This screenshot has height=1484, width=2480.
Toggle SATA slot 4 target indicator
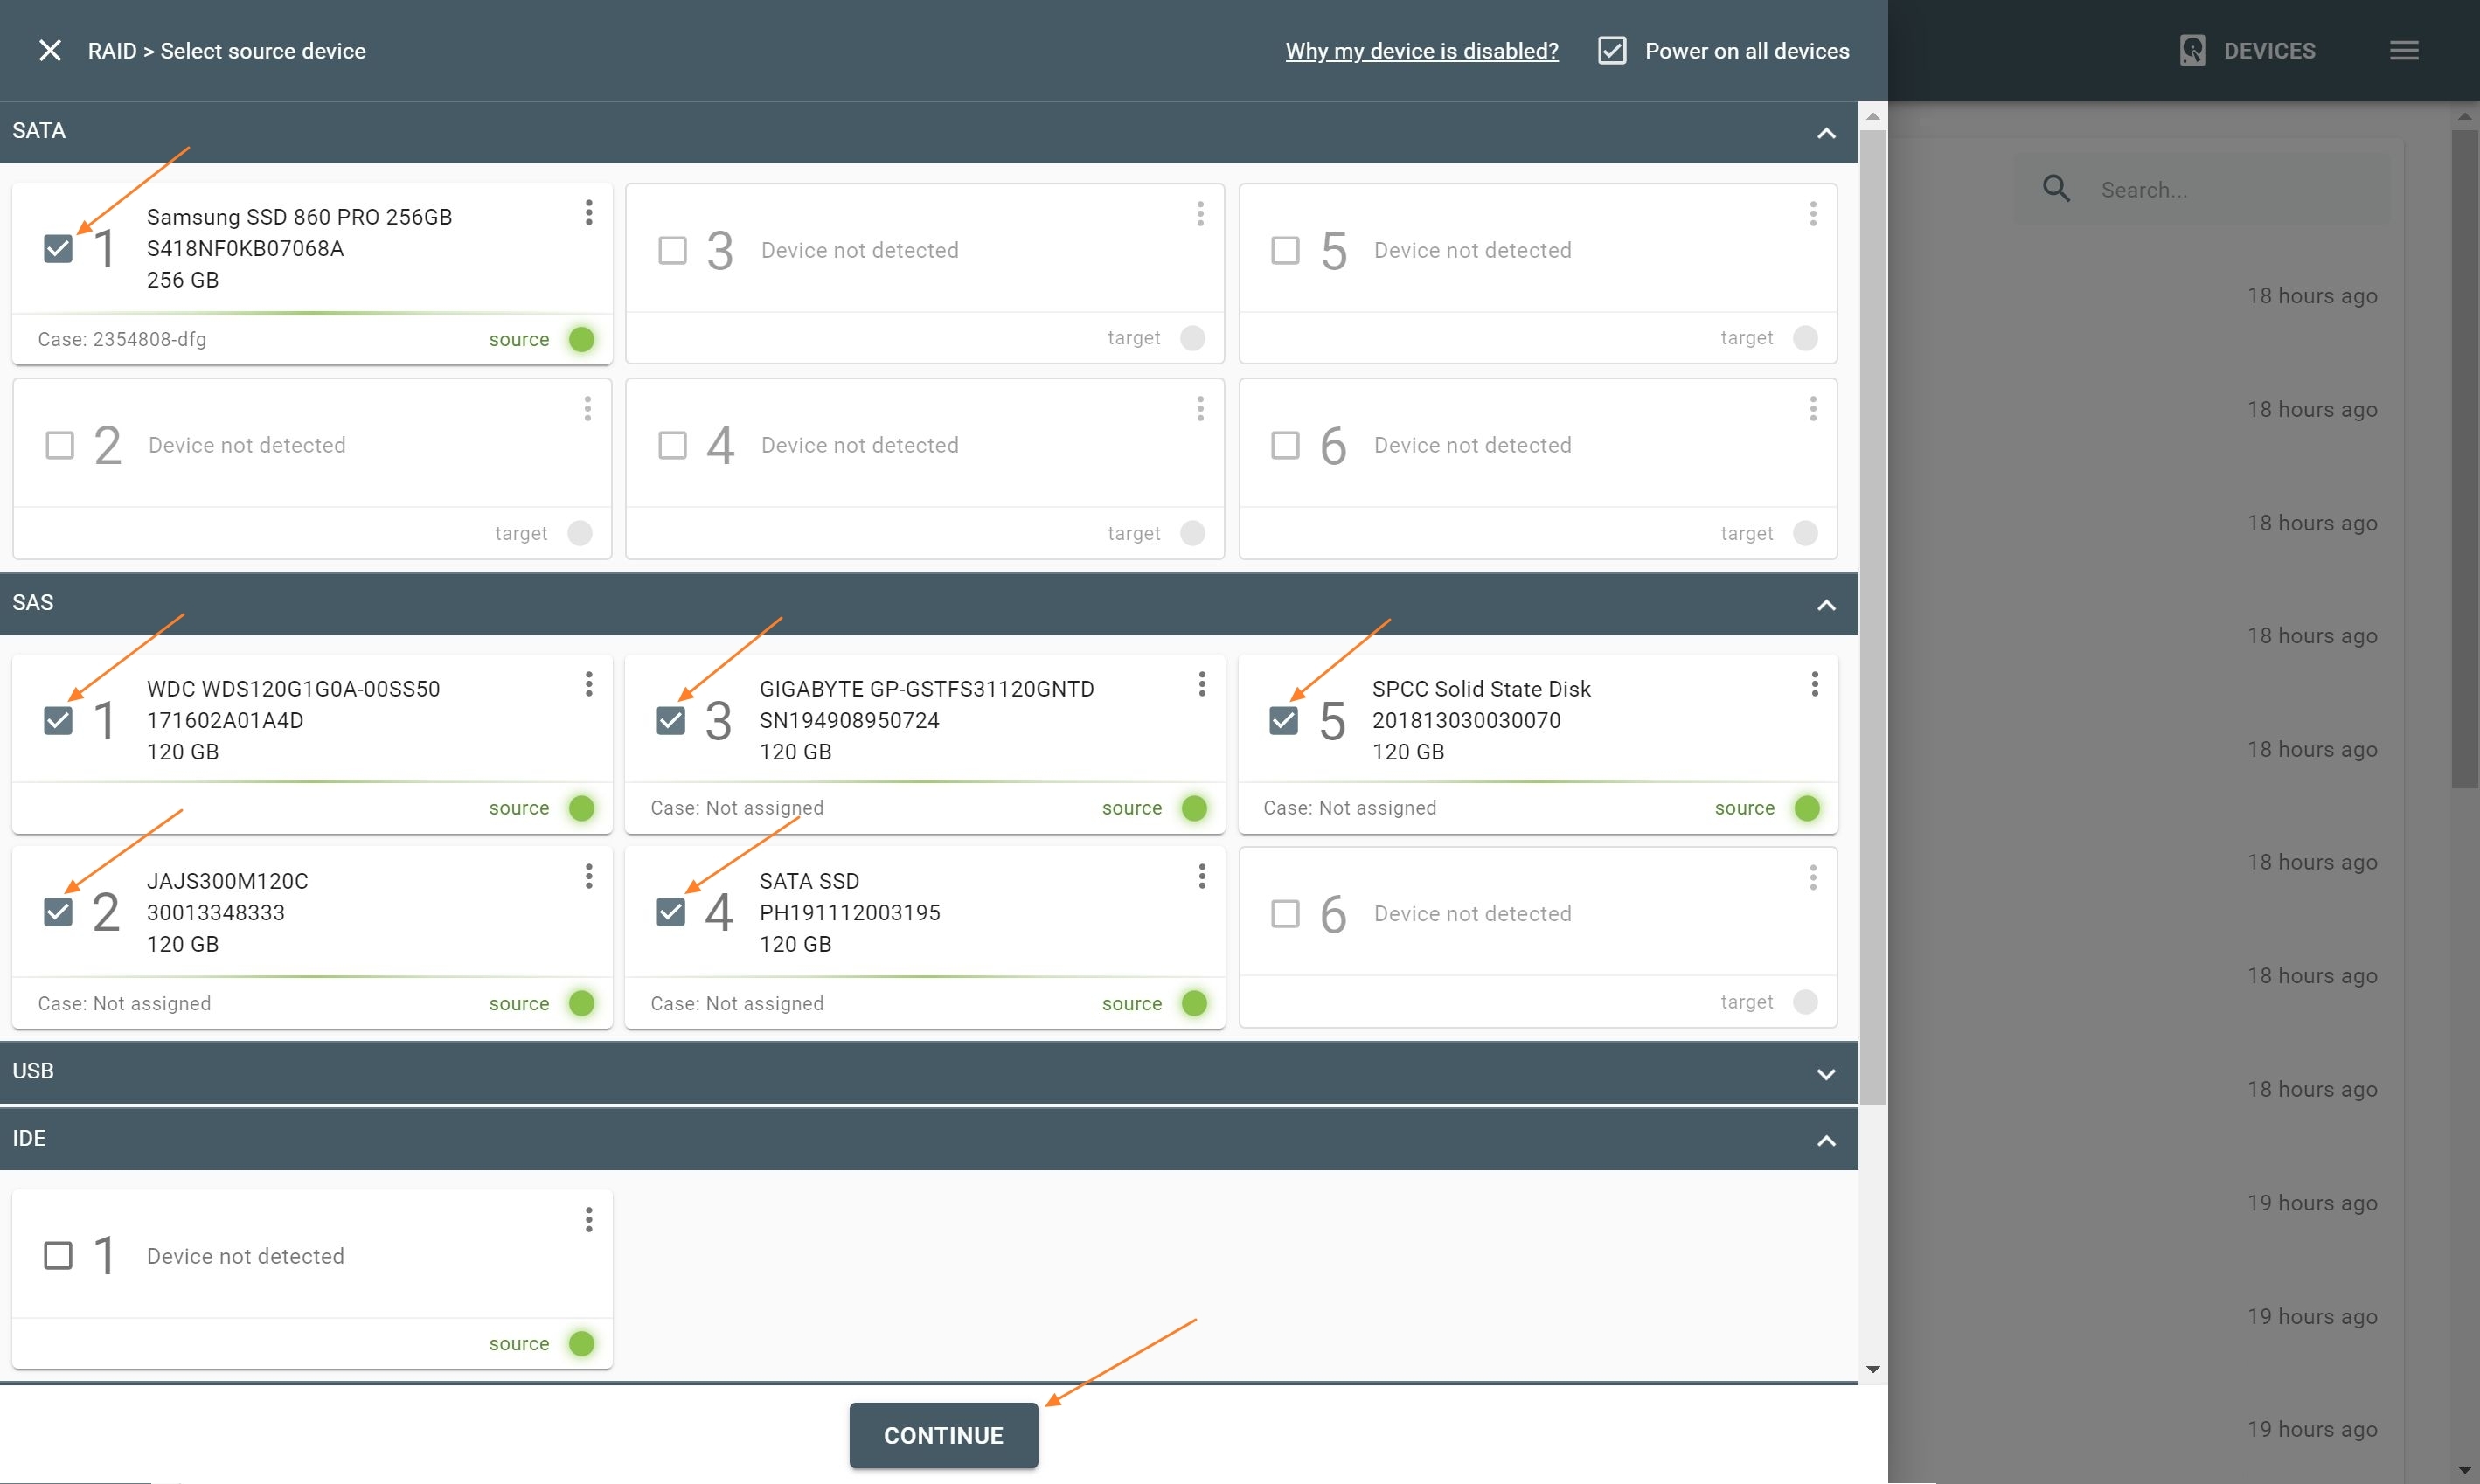(x=1192, y=533)
